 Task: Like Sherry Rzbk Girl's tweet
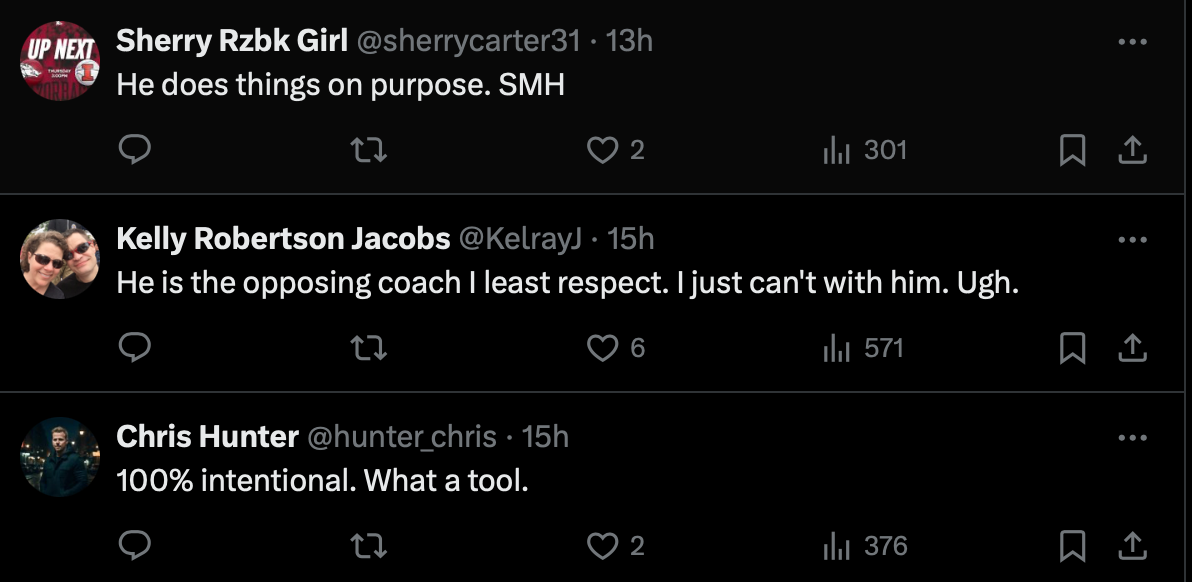click(602, 150)
